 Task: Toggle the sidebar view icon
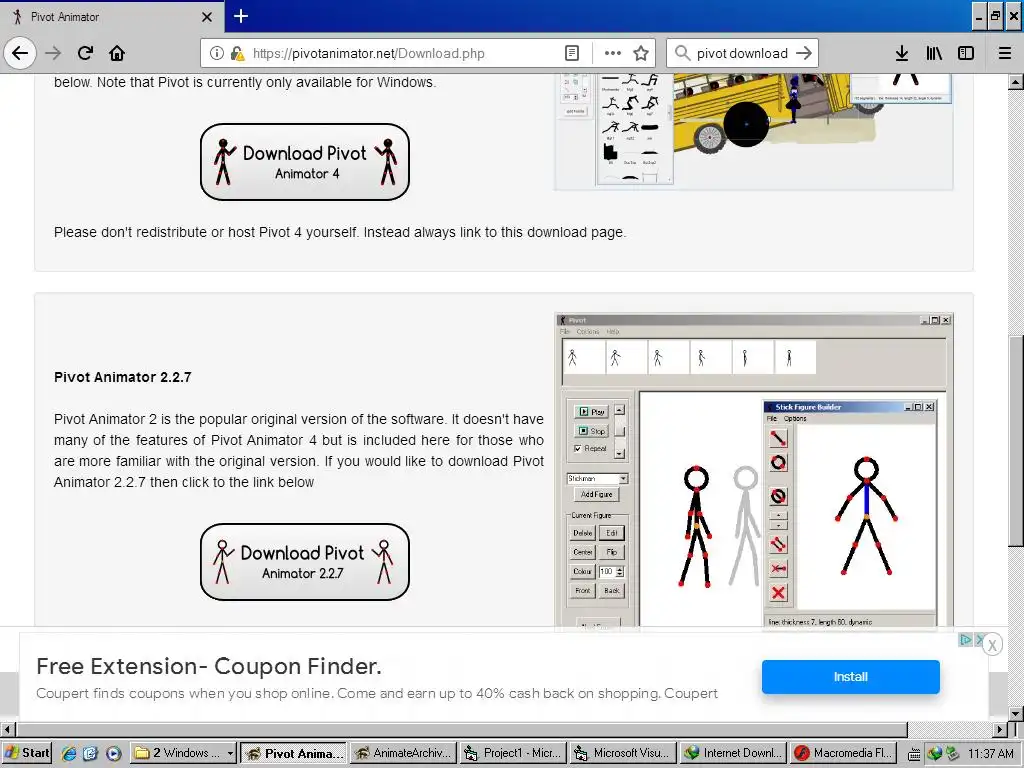pyautogui.click(x=966, y=53)
